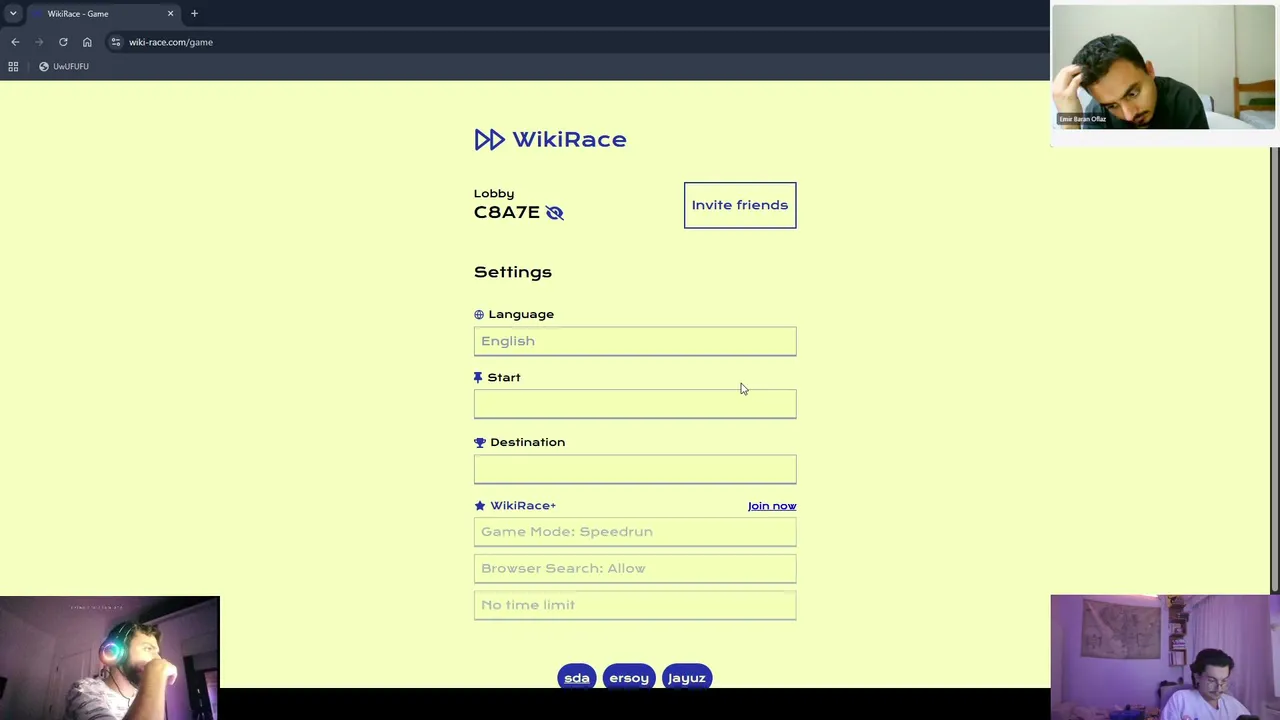1280x720 pixels.
Task: Click the Settings heading text
Action: pyautogui.click(x=513, y=272)
